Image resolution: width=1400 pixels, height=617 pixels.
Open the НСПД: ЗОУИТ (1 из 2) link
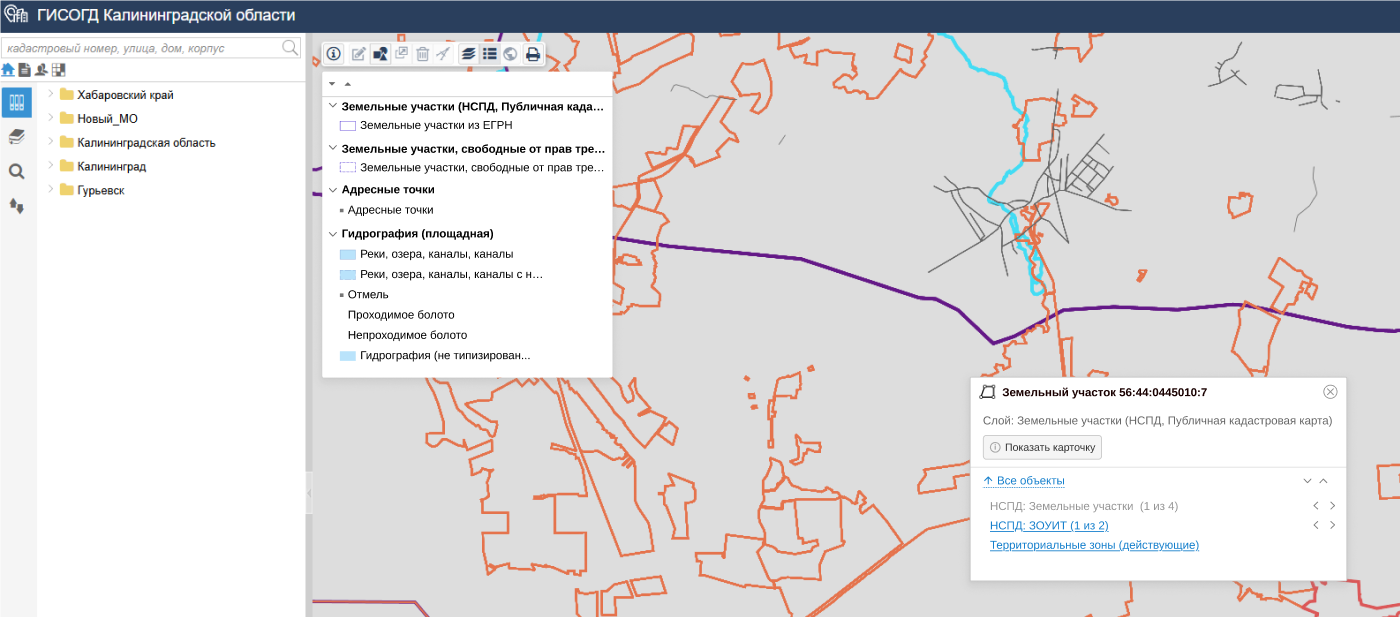click(1049, 525)
